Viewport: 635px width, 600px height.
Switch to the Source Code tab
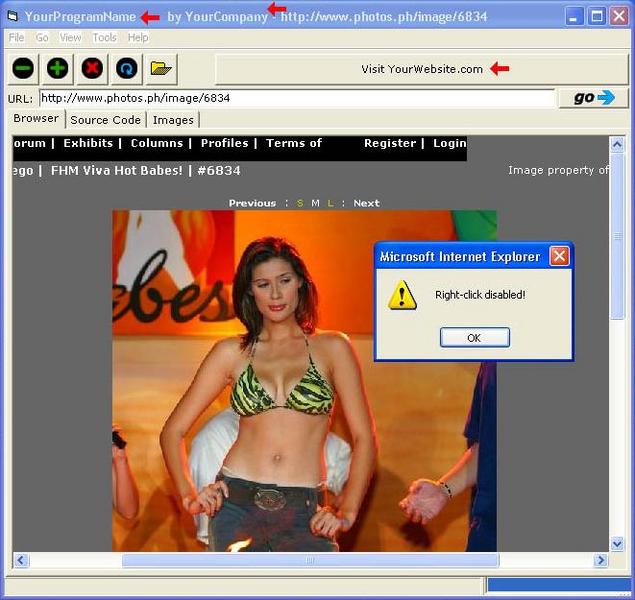click(x=105, y=120)
